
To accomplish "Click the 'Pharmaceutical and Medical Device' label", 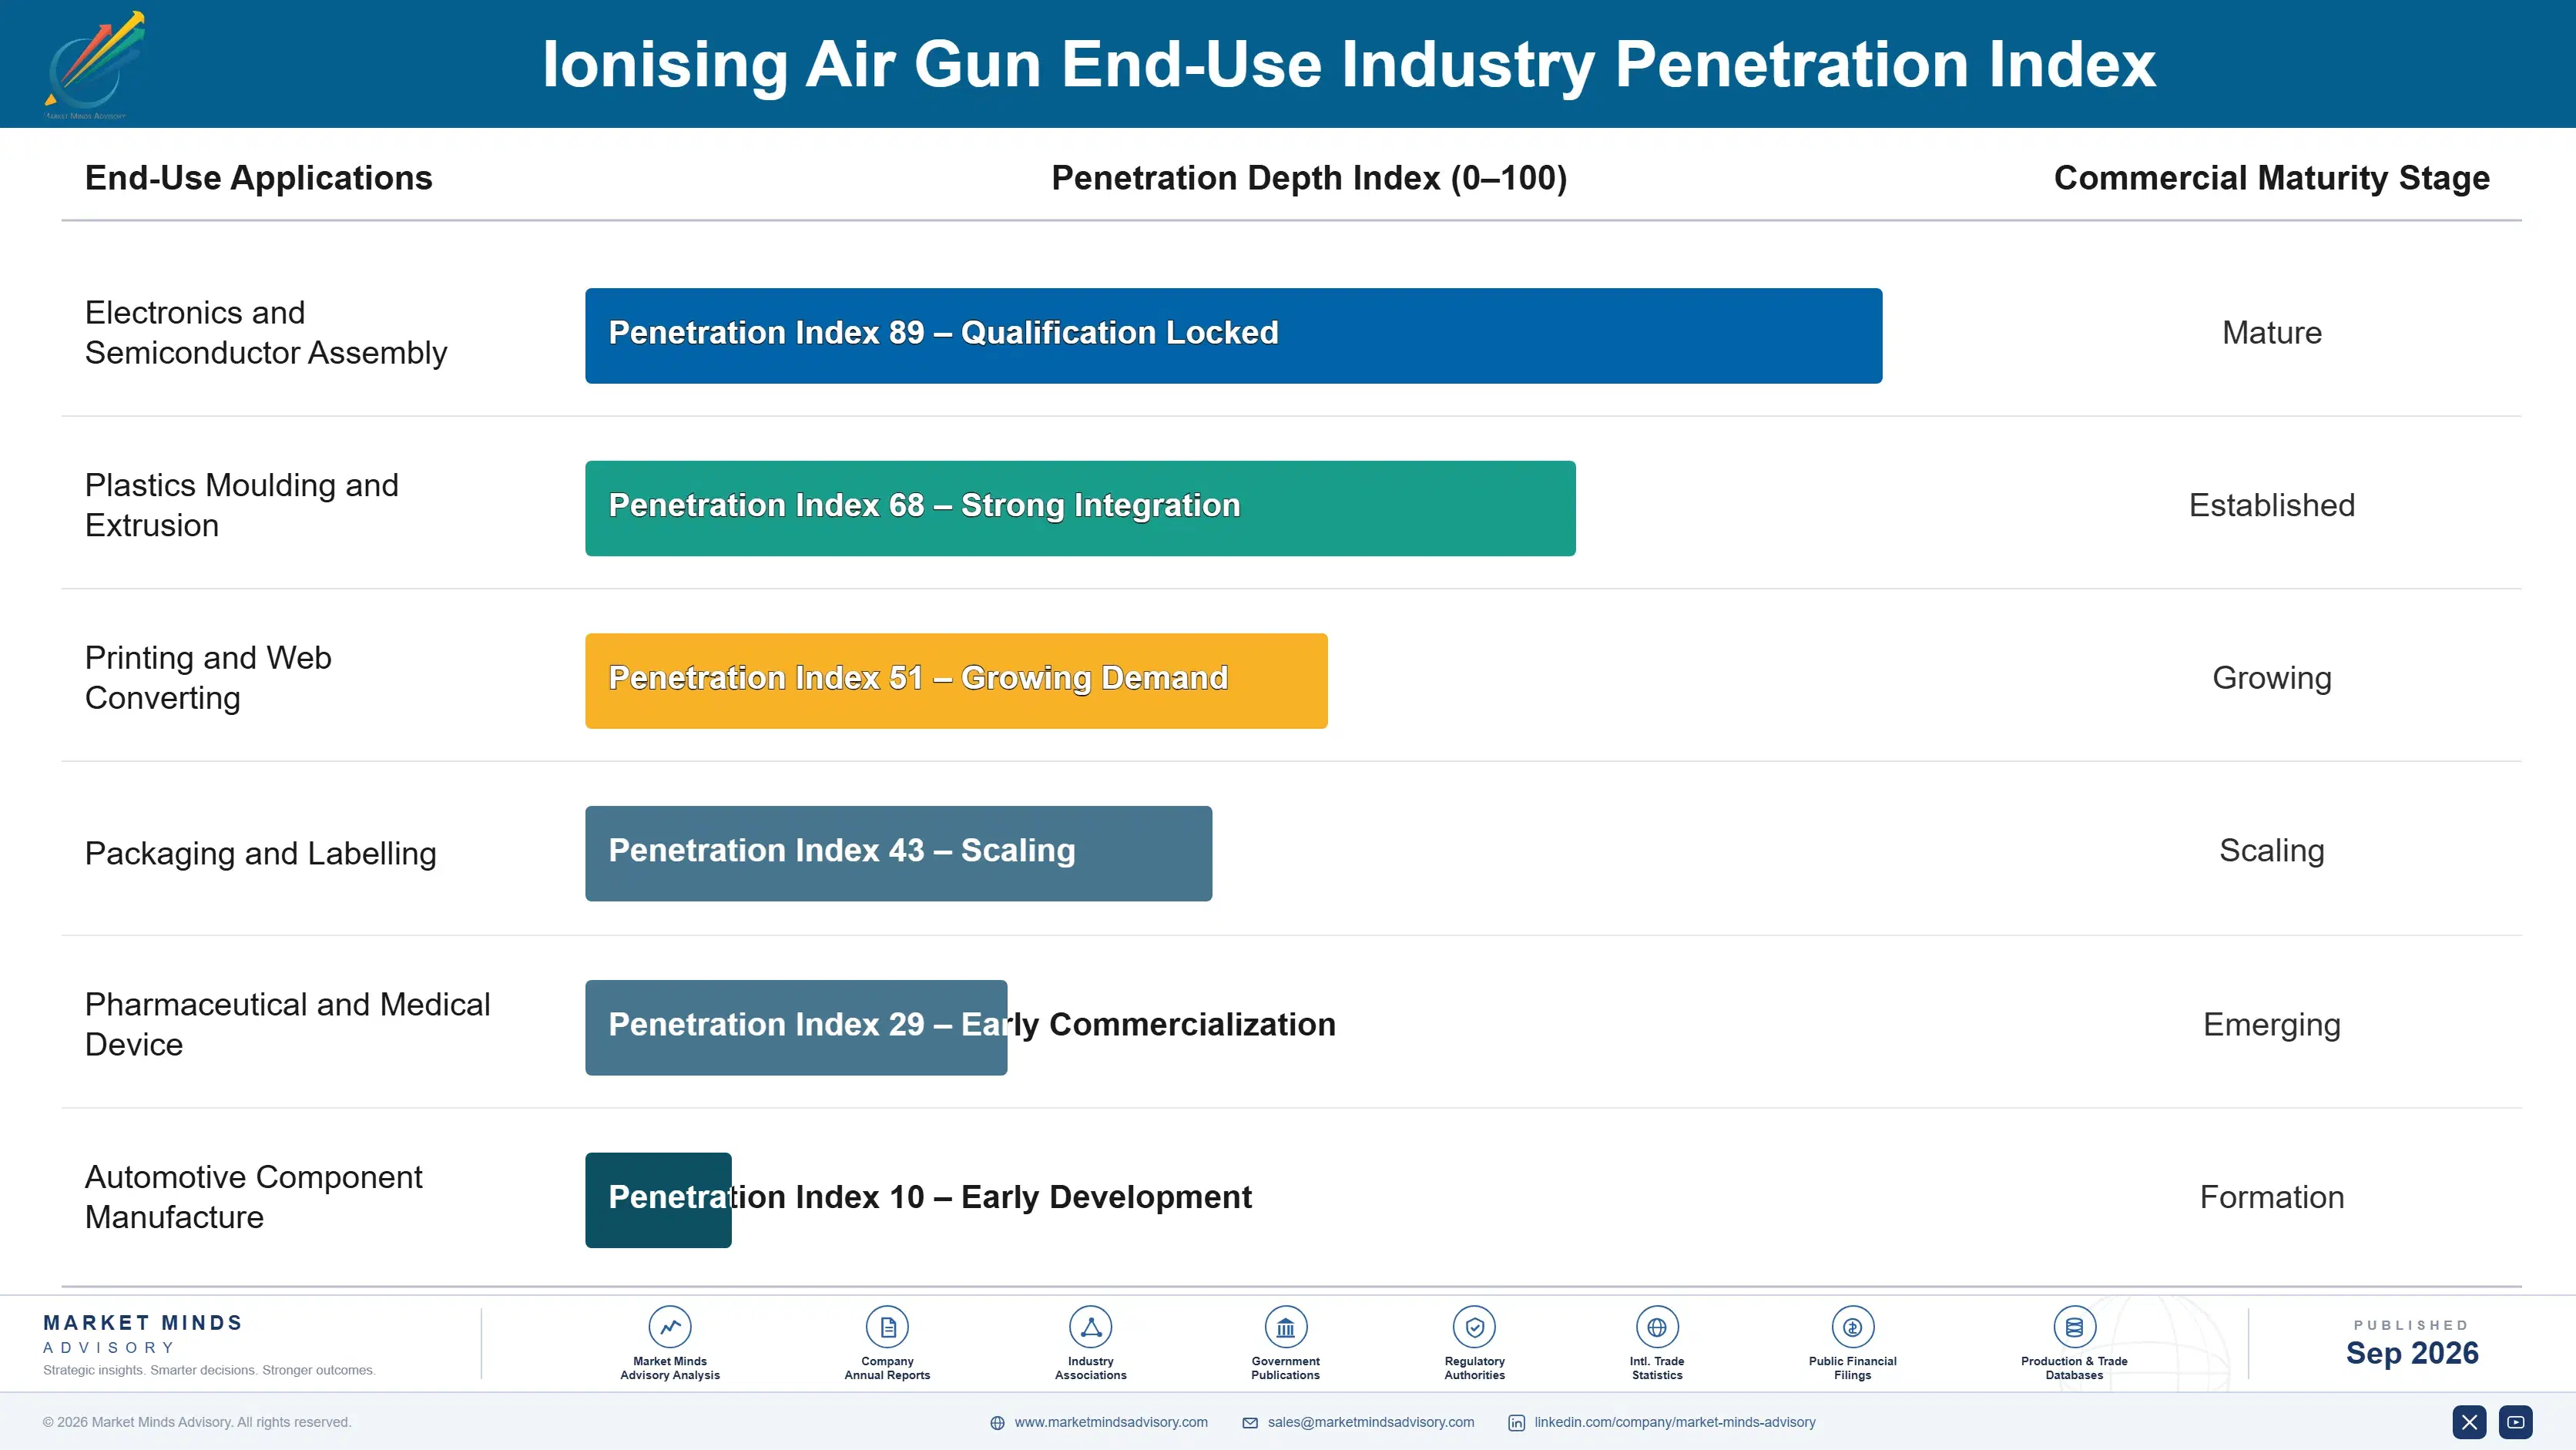I will [x=288, y=1024].
